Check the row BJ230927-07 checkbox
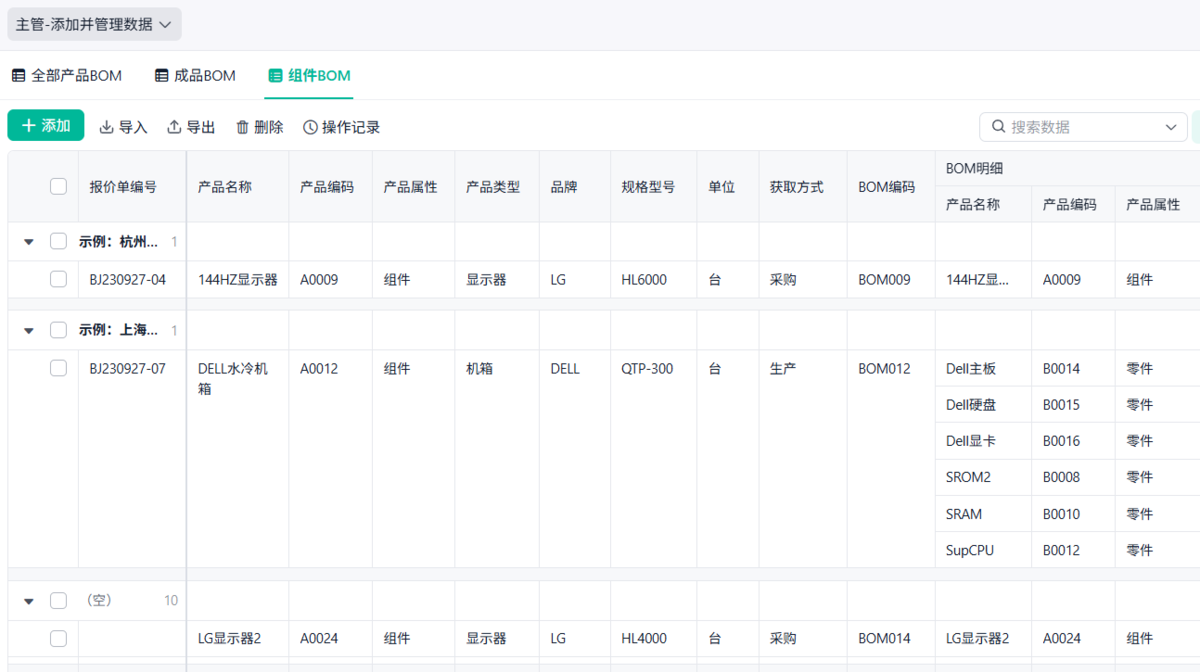This screenshot has height=672, width=1200. click(58, 368)
